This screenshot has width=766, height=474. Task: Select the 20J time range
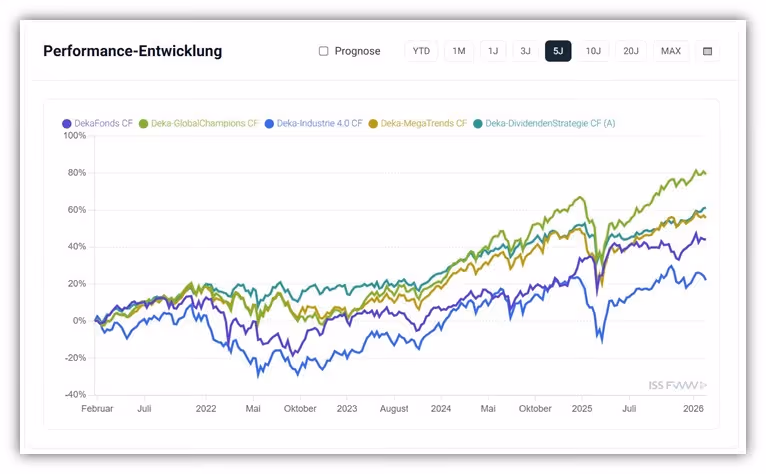coord(631,51)
